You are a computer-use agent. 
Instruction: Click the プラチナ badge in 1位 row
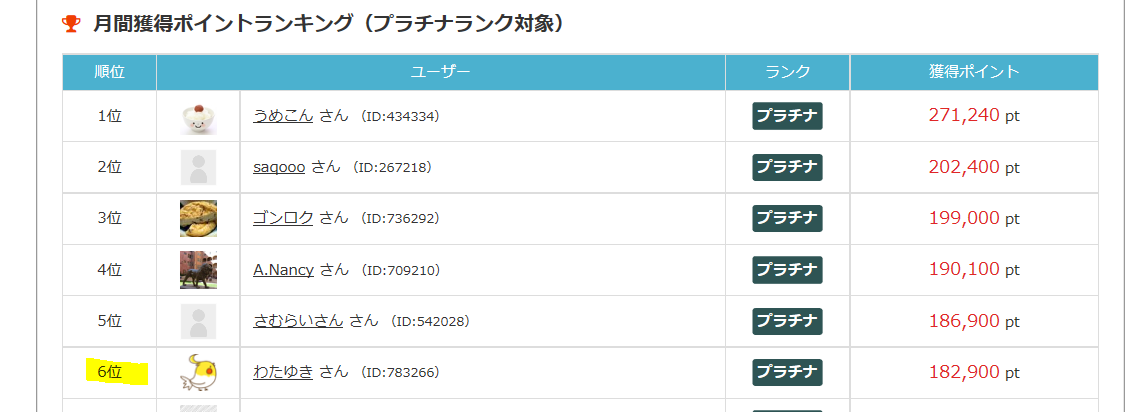coord(787,116)
